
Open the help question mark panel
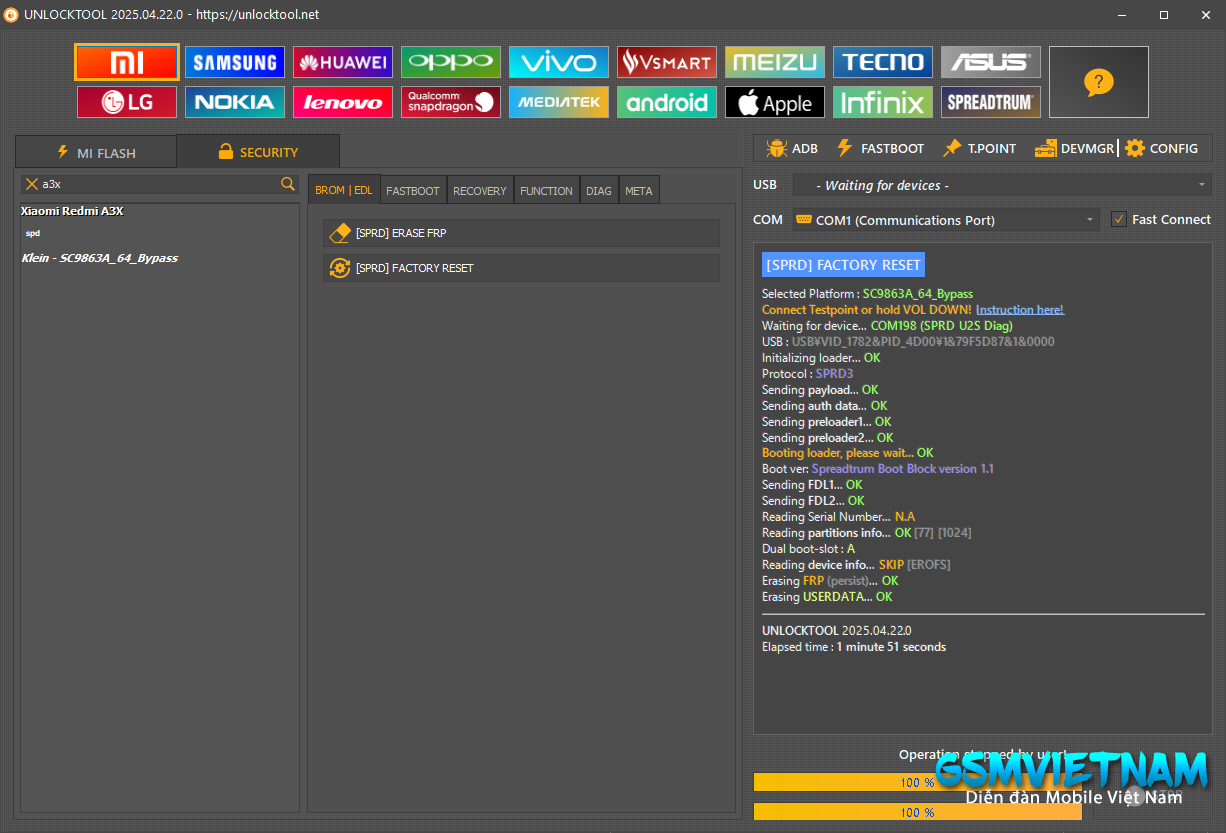point(1099,82)
